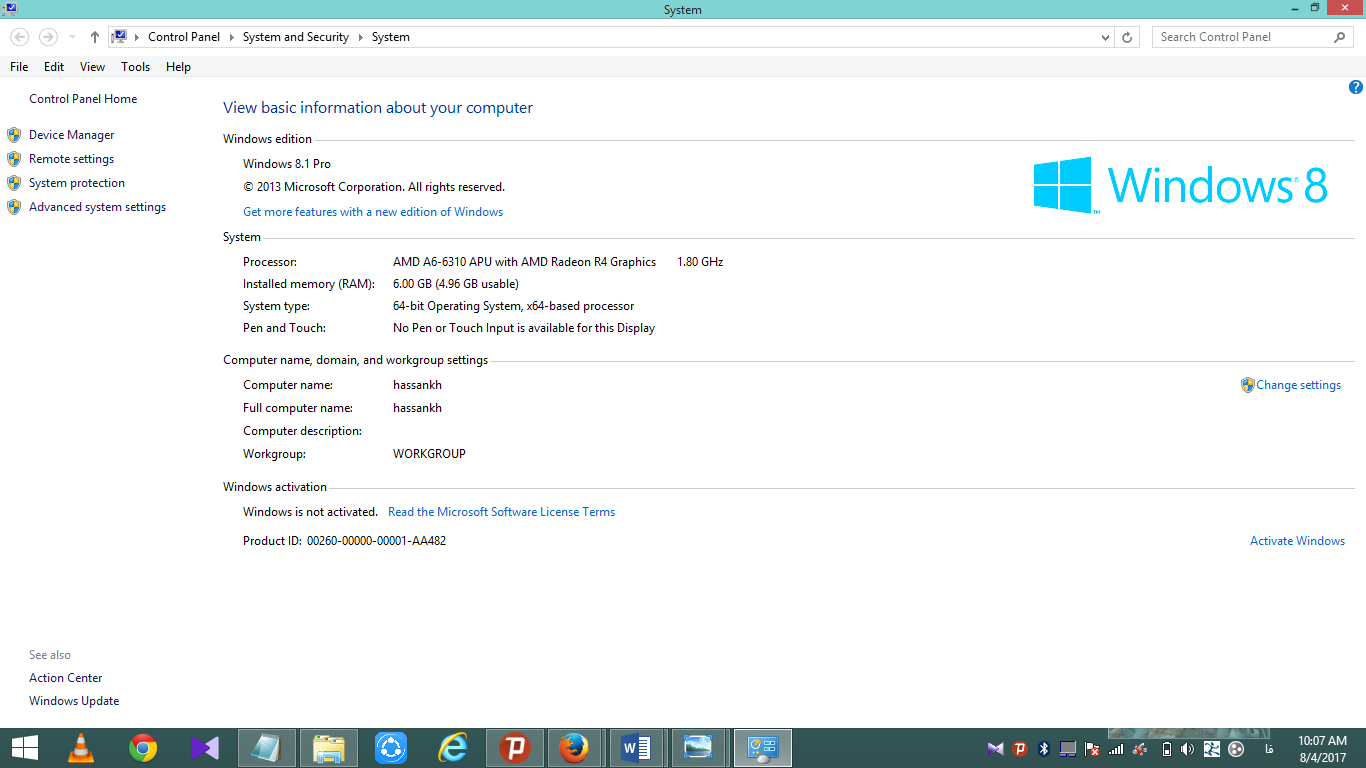The height and width of the screenshot is (768, 1366).
Task: Launch Google Chrome from taskbar
Action: point(143,748)
